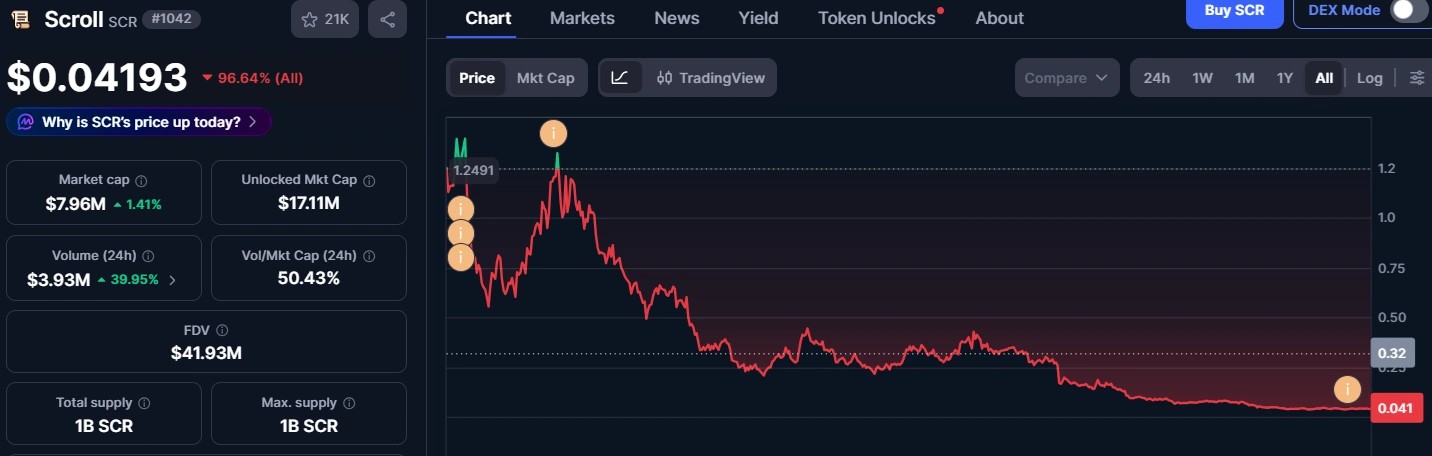Click FDV info icon

tap(222, 330)
